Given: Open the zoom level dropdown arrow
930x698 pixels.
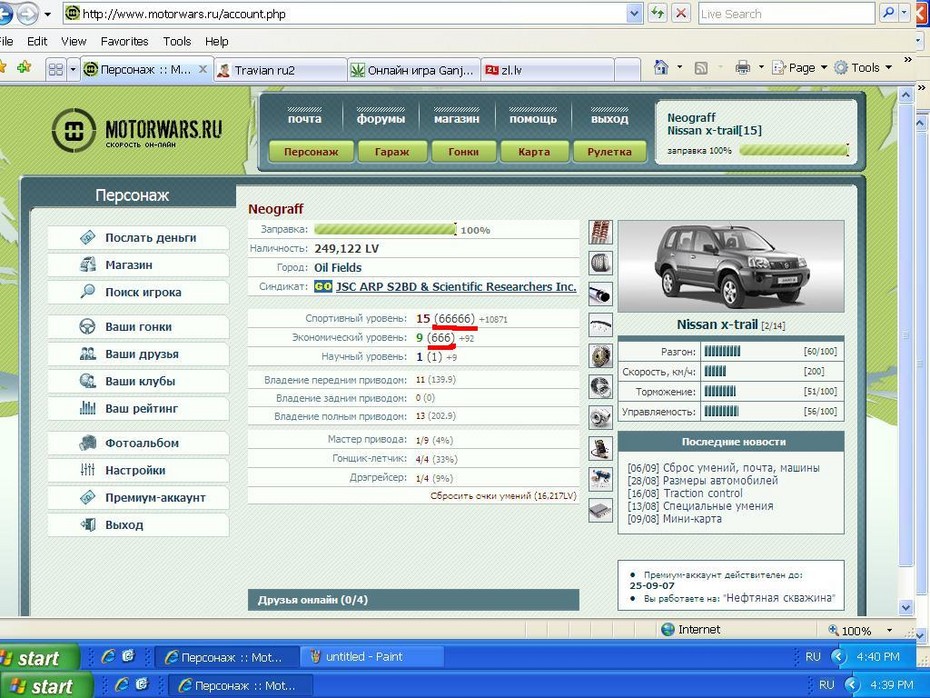Looking at the screenshot, I should tap(889, 630).
